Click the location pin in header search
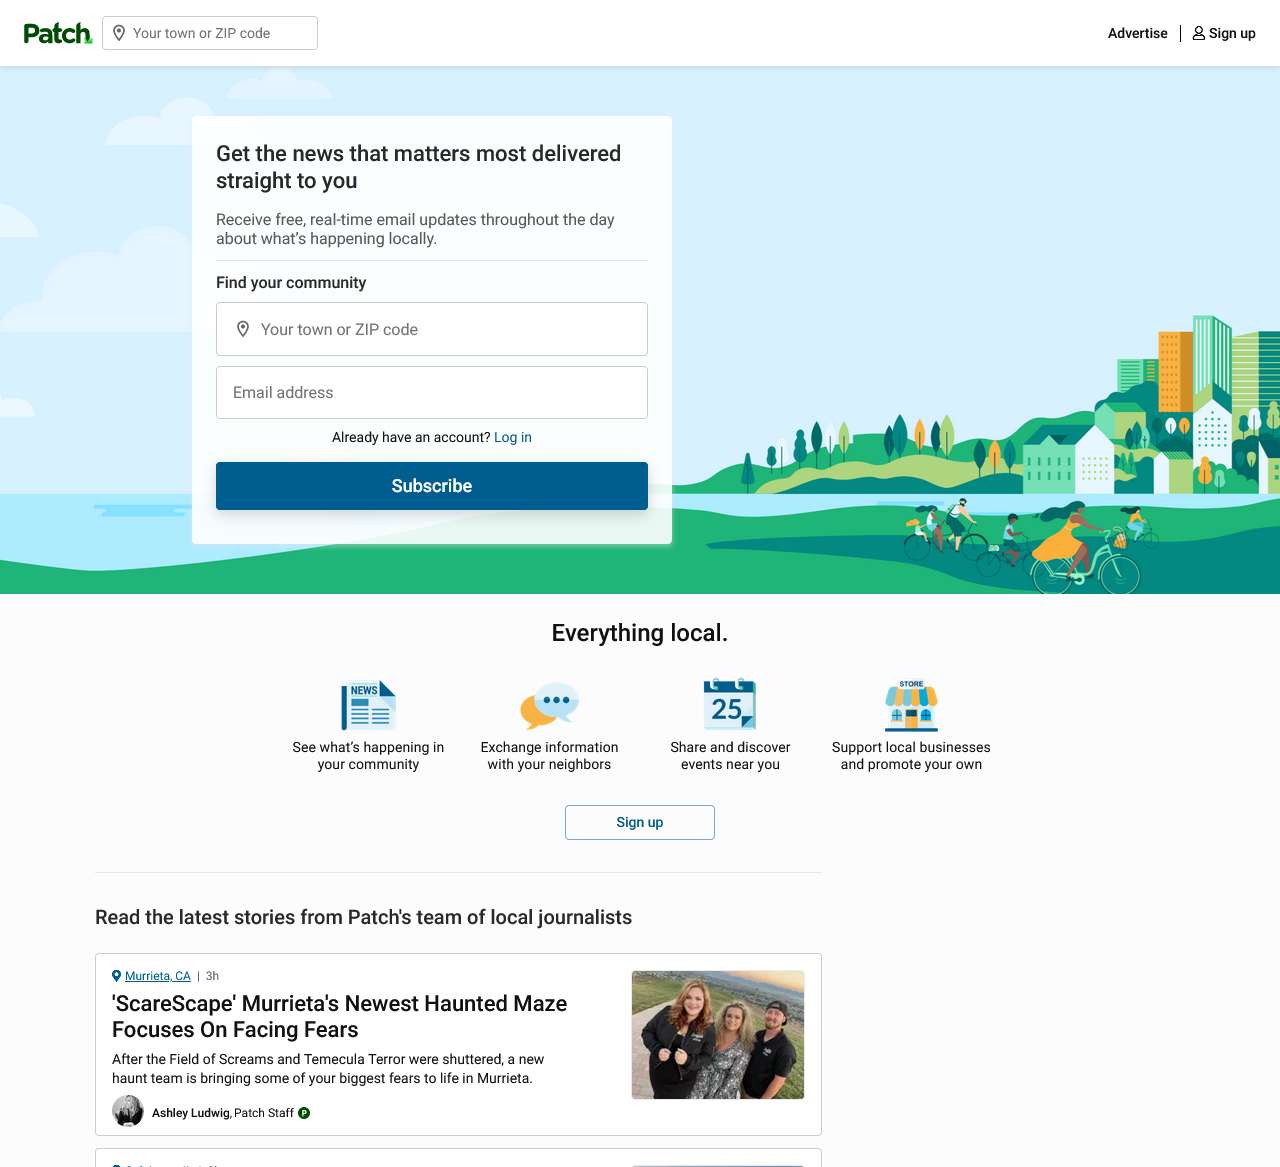The width and height of the screenshot is (1280, 1167). pos(119,33)
